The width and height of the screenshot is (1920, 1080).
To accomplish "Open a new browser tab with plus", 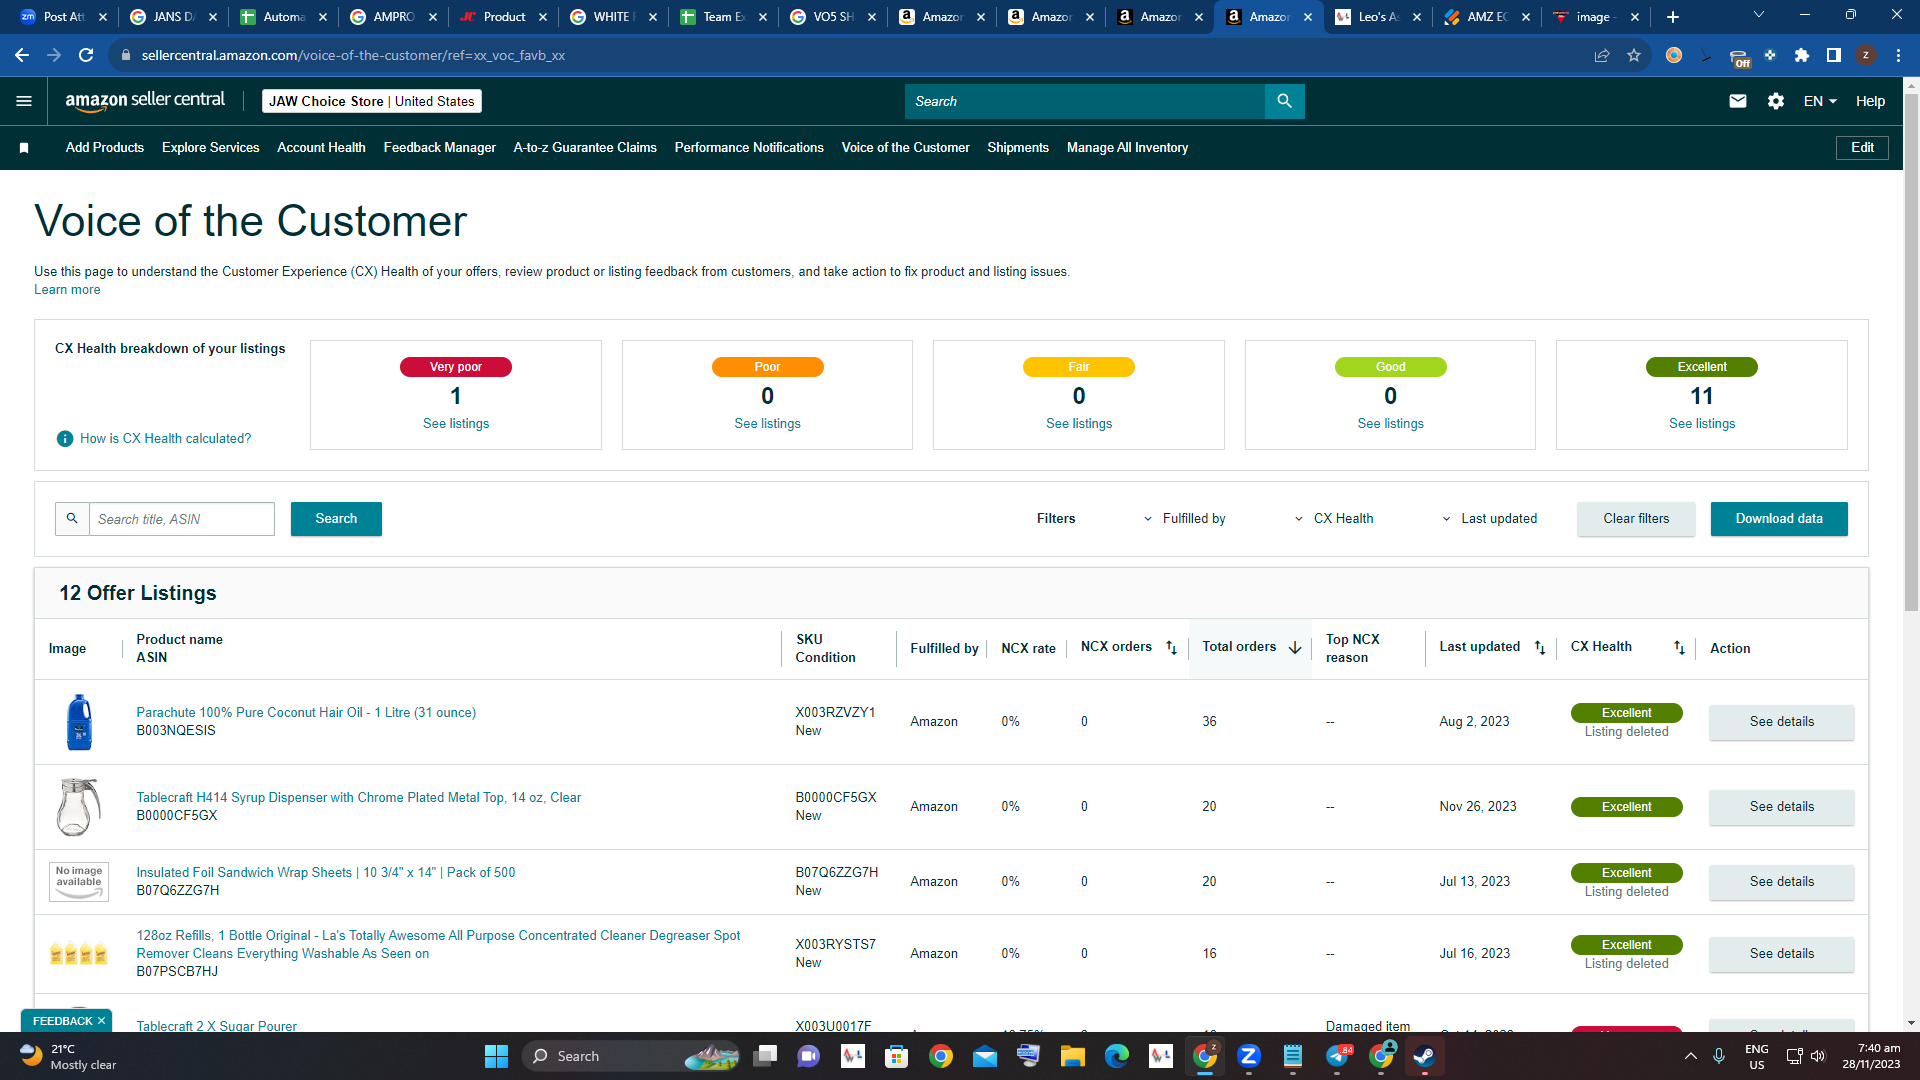I will pyautogui.click(x=1673, y=17).
